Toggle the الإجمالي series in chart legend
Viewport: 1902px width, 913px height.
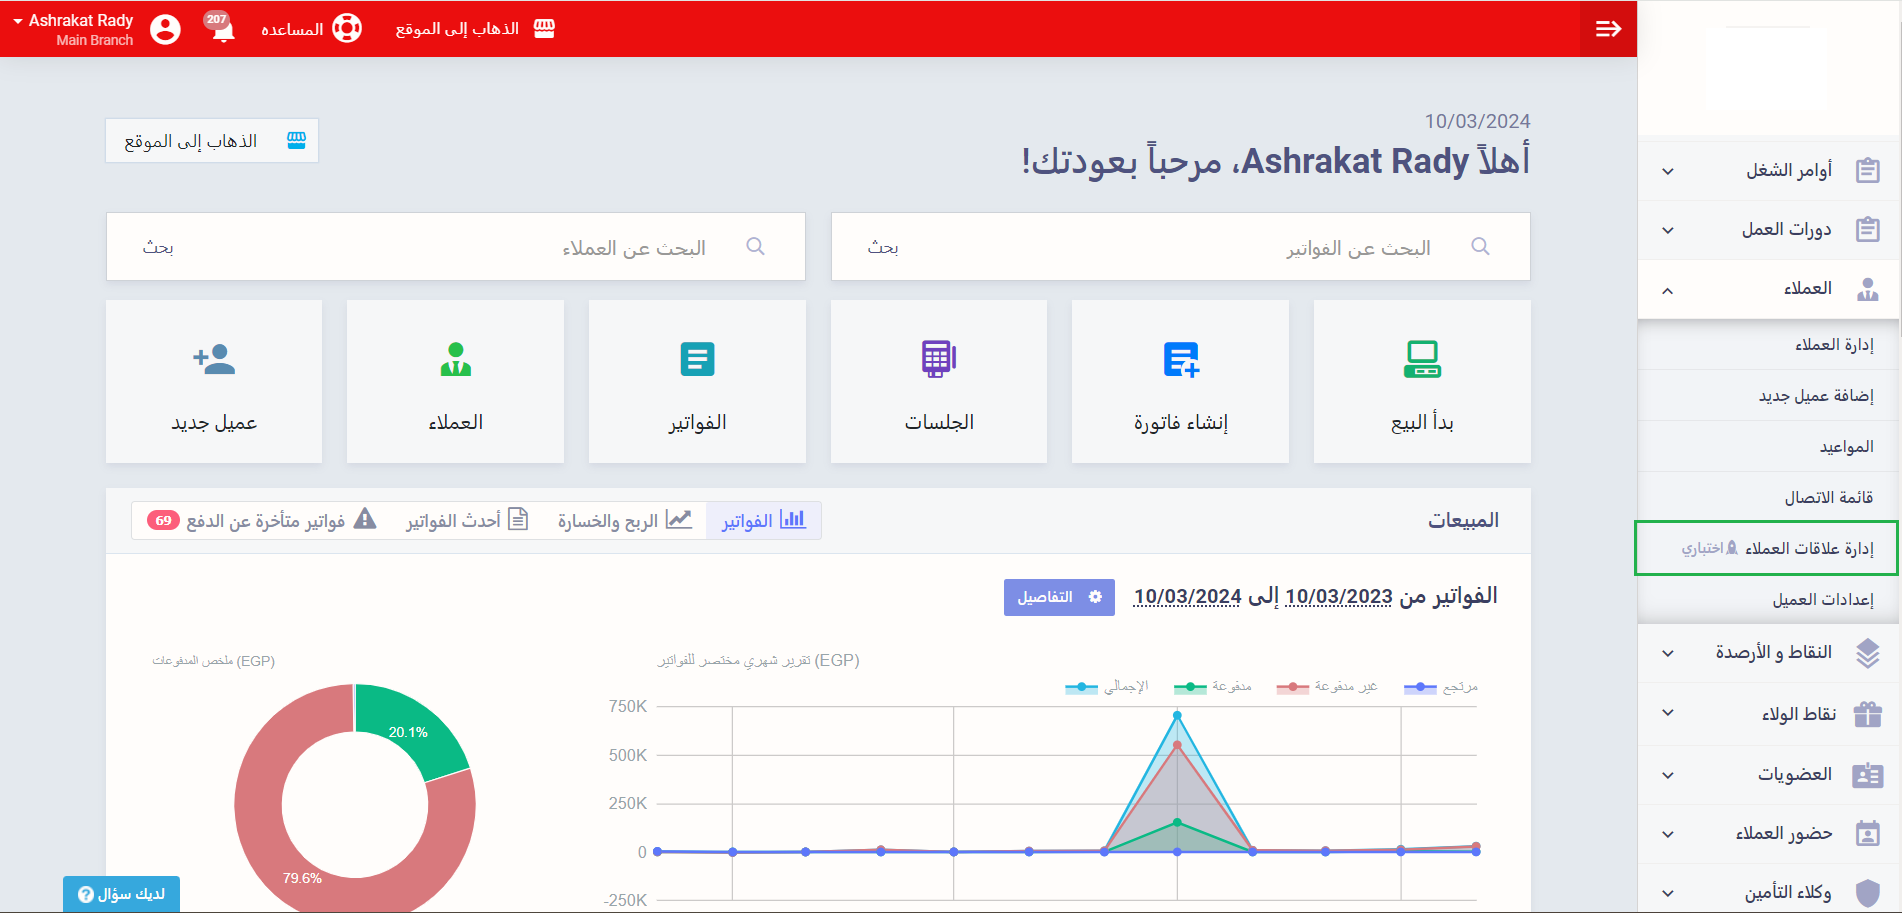pos(1108,687)
